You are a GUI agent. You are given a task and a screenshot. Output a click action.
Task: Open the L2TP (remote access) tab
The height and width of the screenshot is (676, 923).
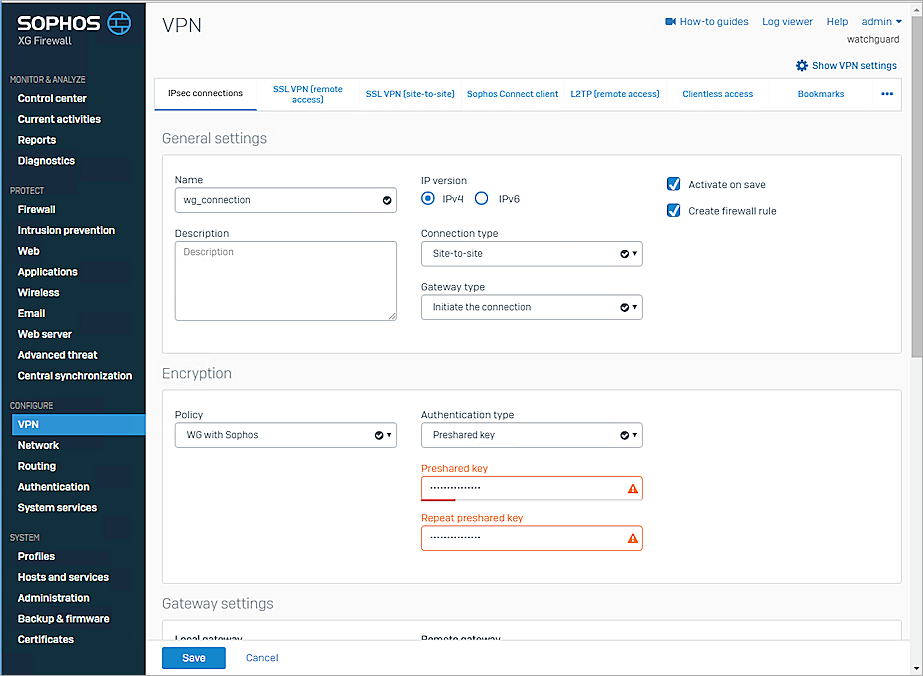coord(615,94)
